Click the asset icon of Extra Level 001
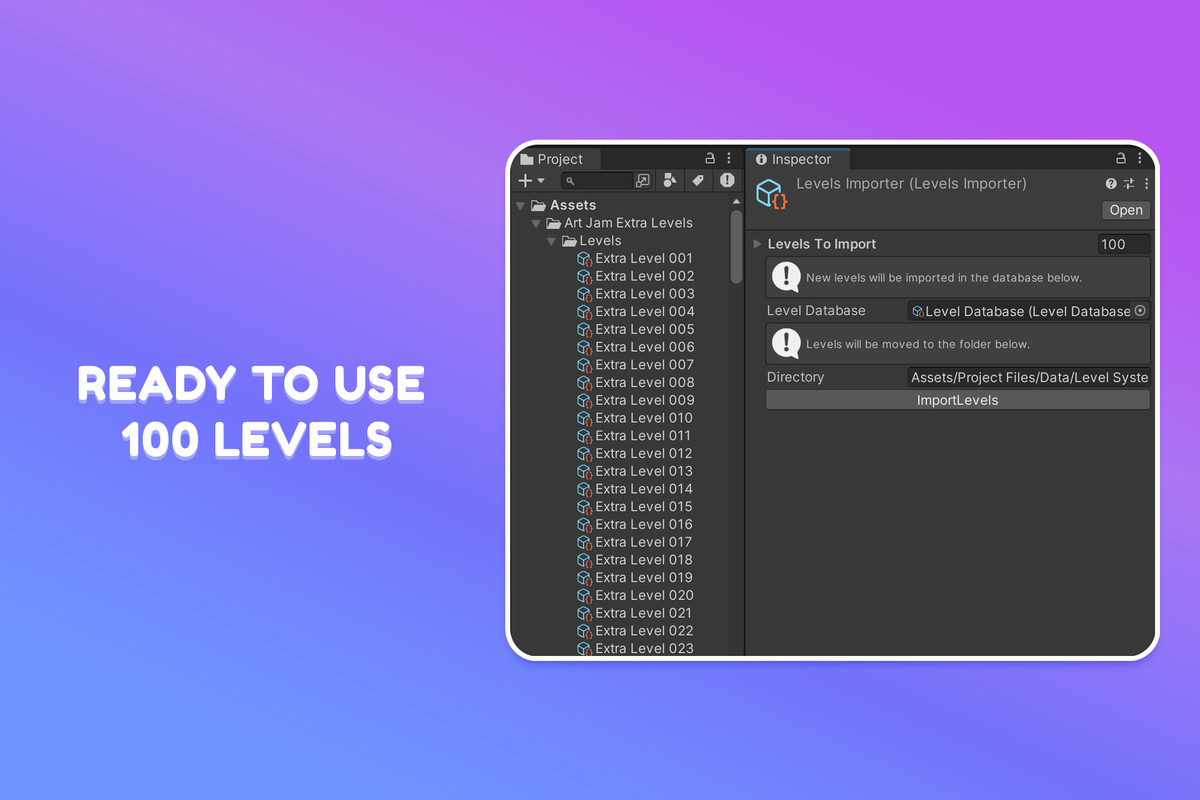The image size is (1200, 800). click(x=585, y=259)
